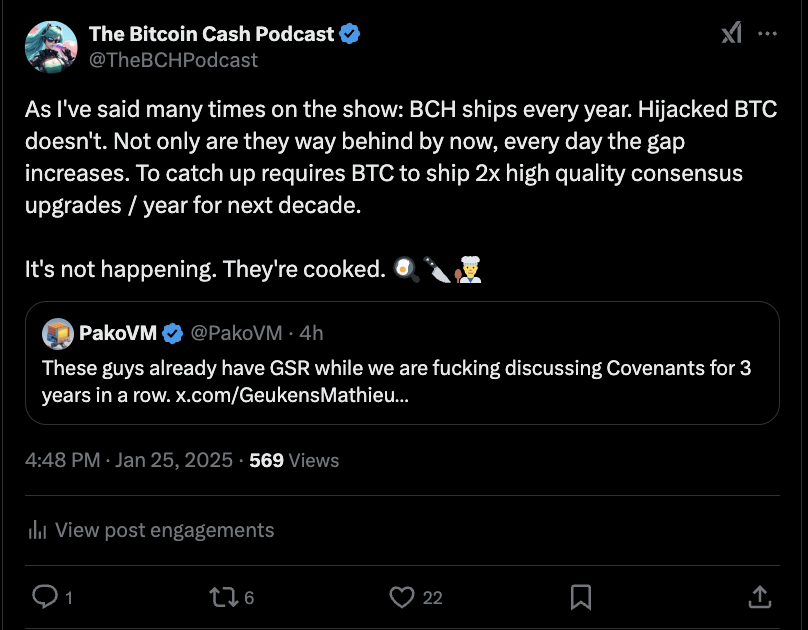Click the reply speech bubble icon

coord(45,597)
